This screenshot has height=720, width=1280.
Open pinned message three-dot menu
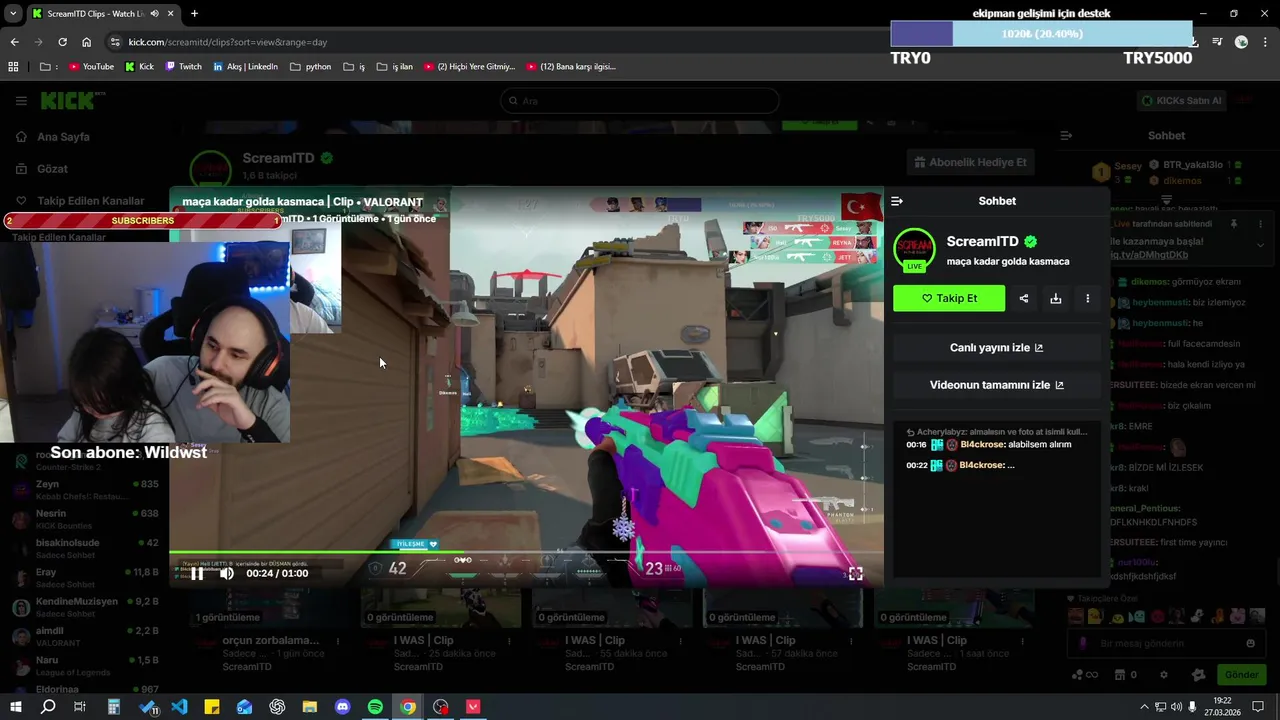point(1260,224)
